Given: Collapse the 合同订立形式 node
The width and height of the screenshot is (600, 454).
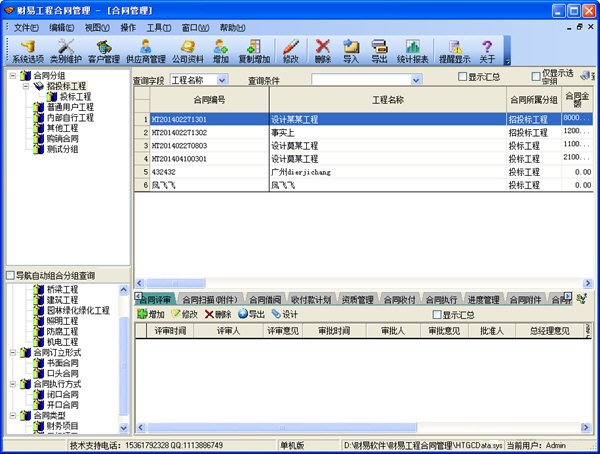Looking at the screenshot, I should pyautogui.click(x=13, y=352).
